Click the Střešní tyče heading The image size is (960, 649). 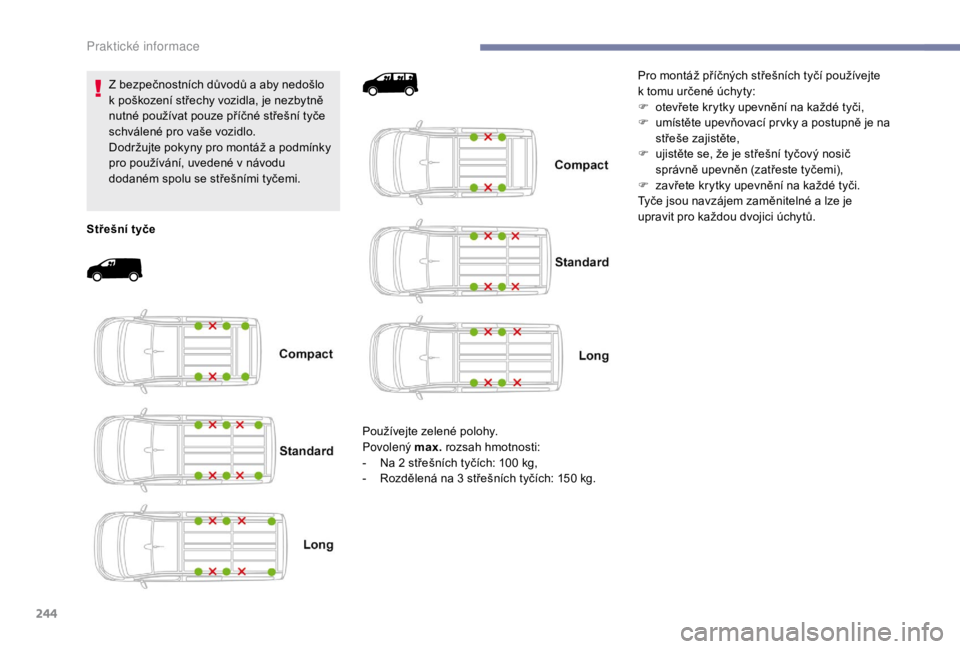click(121, 229)
